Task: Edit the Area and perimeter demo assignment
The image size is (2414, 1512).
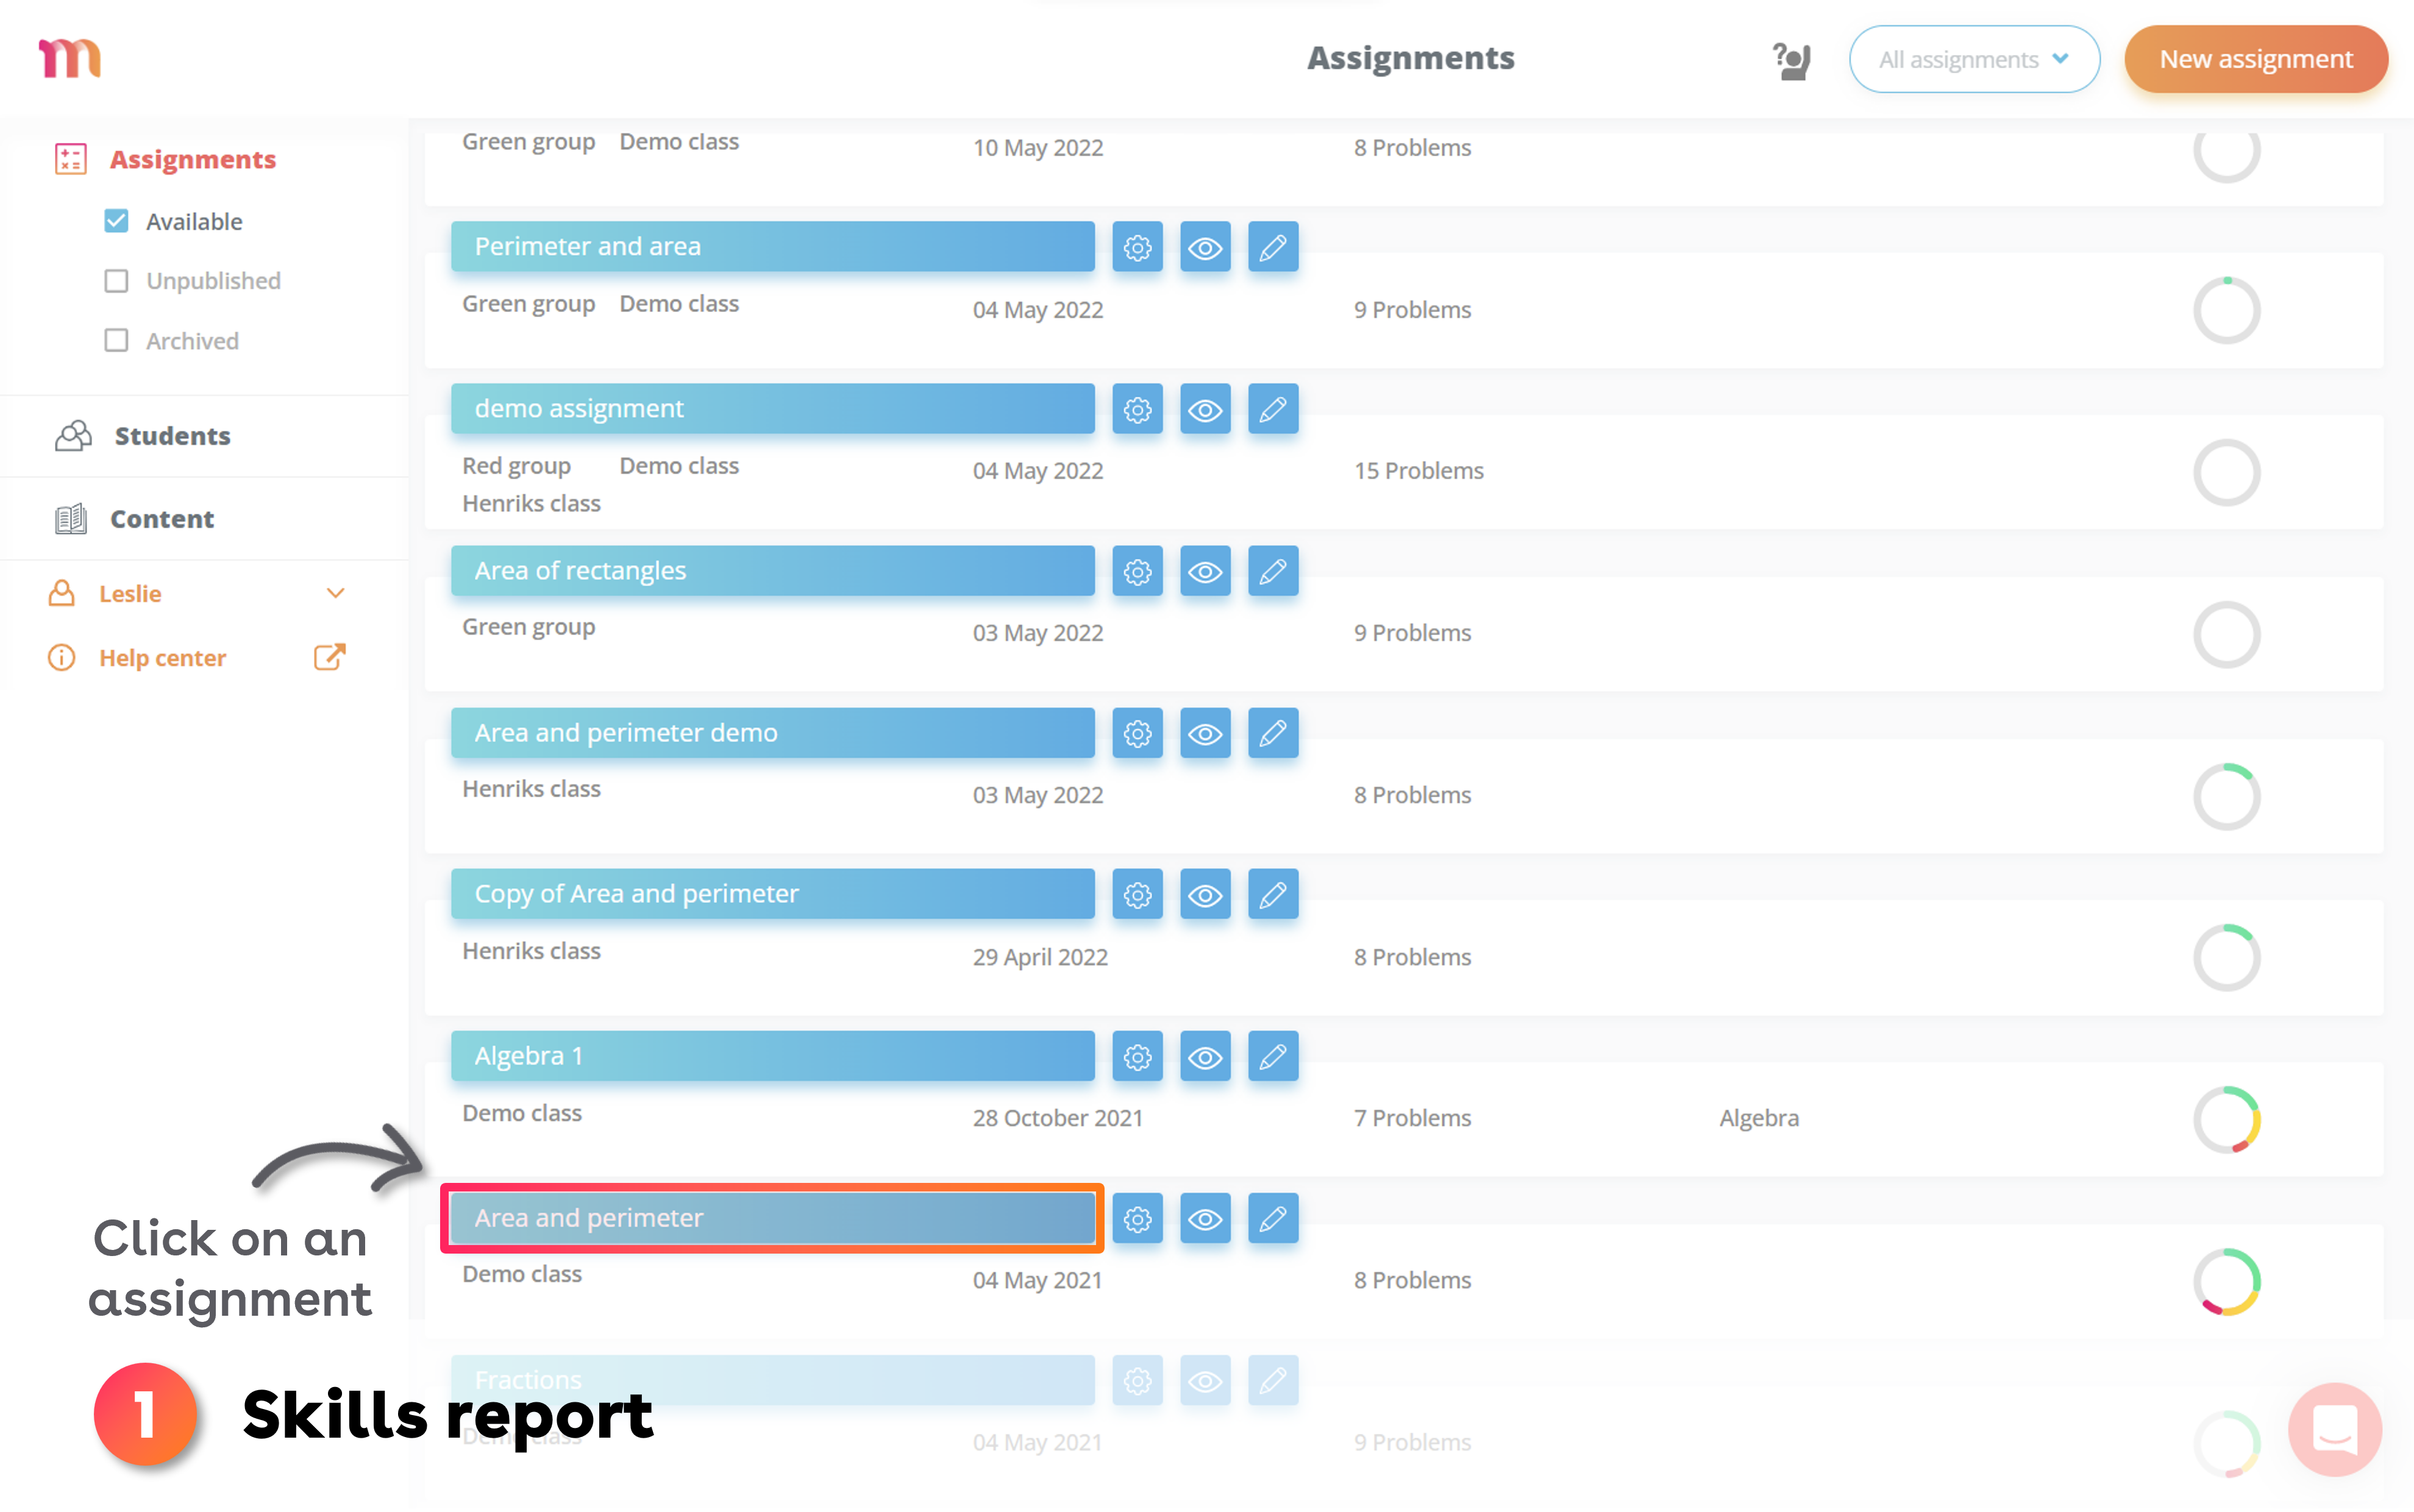Action: tap(1272, 733)
